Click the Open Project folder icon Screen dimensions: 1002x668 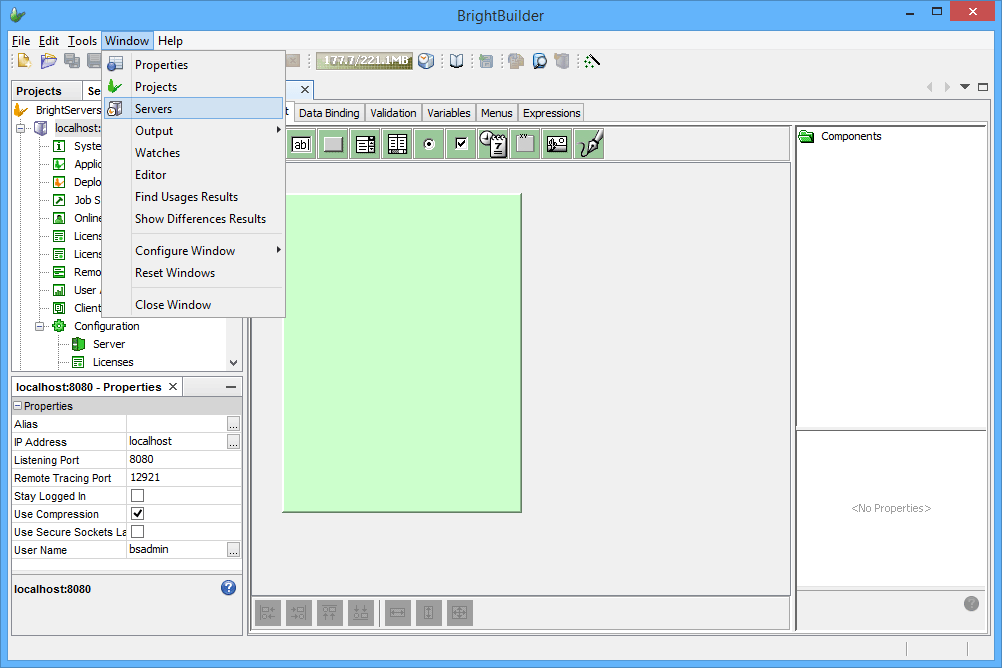(48, 61)
